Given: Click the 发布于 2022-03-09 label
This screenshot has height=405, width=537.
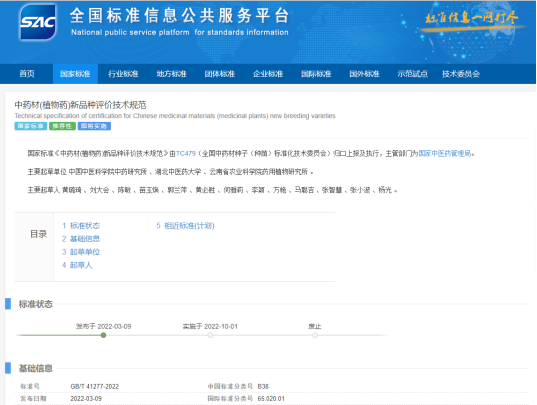Looking at the screenshot, I should [x=103, y=326].
